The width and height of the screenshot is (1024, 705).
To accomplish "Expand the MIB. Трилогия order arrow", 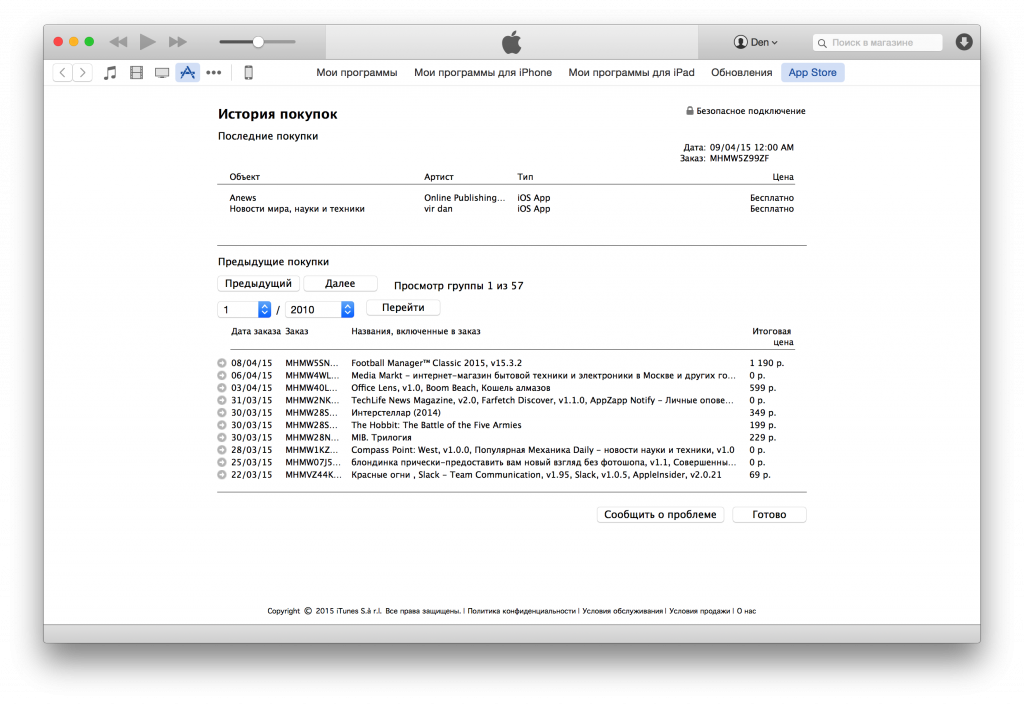I will click(222, 437).
